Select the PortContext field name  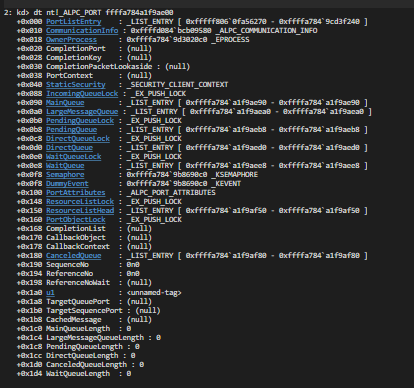(x=69, y=76)
